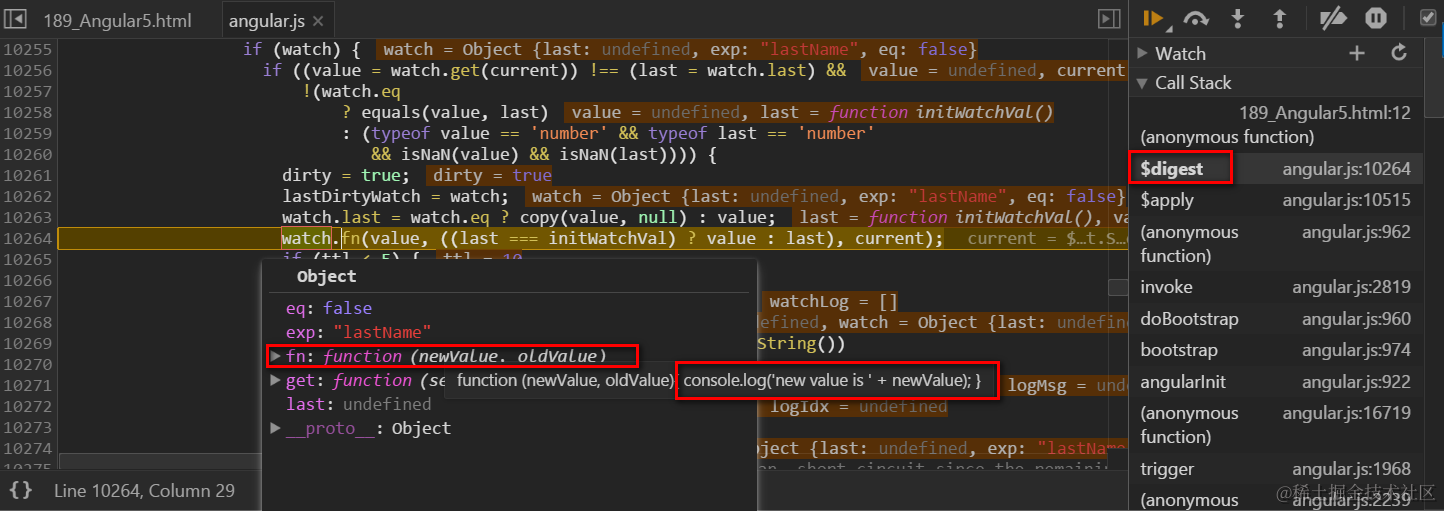Step out of the current function
1444x511 pixels.
click(x=1278, y=18)
